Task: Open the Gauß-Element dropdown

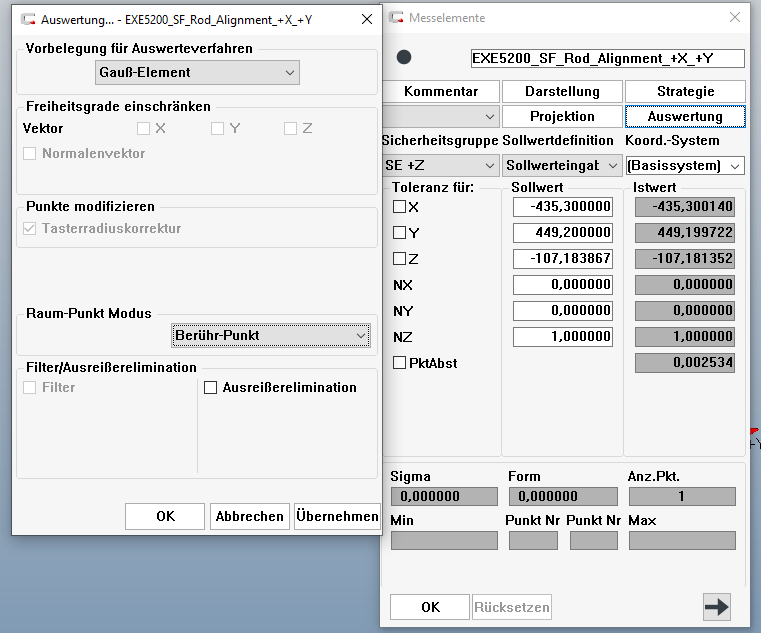Action: pos(198,72)
